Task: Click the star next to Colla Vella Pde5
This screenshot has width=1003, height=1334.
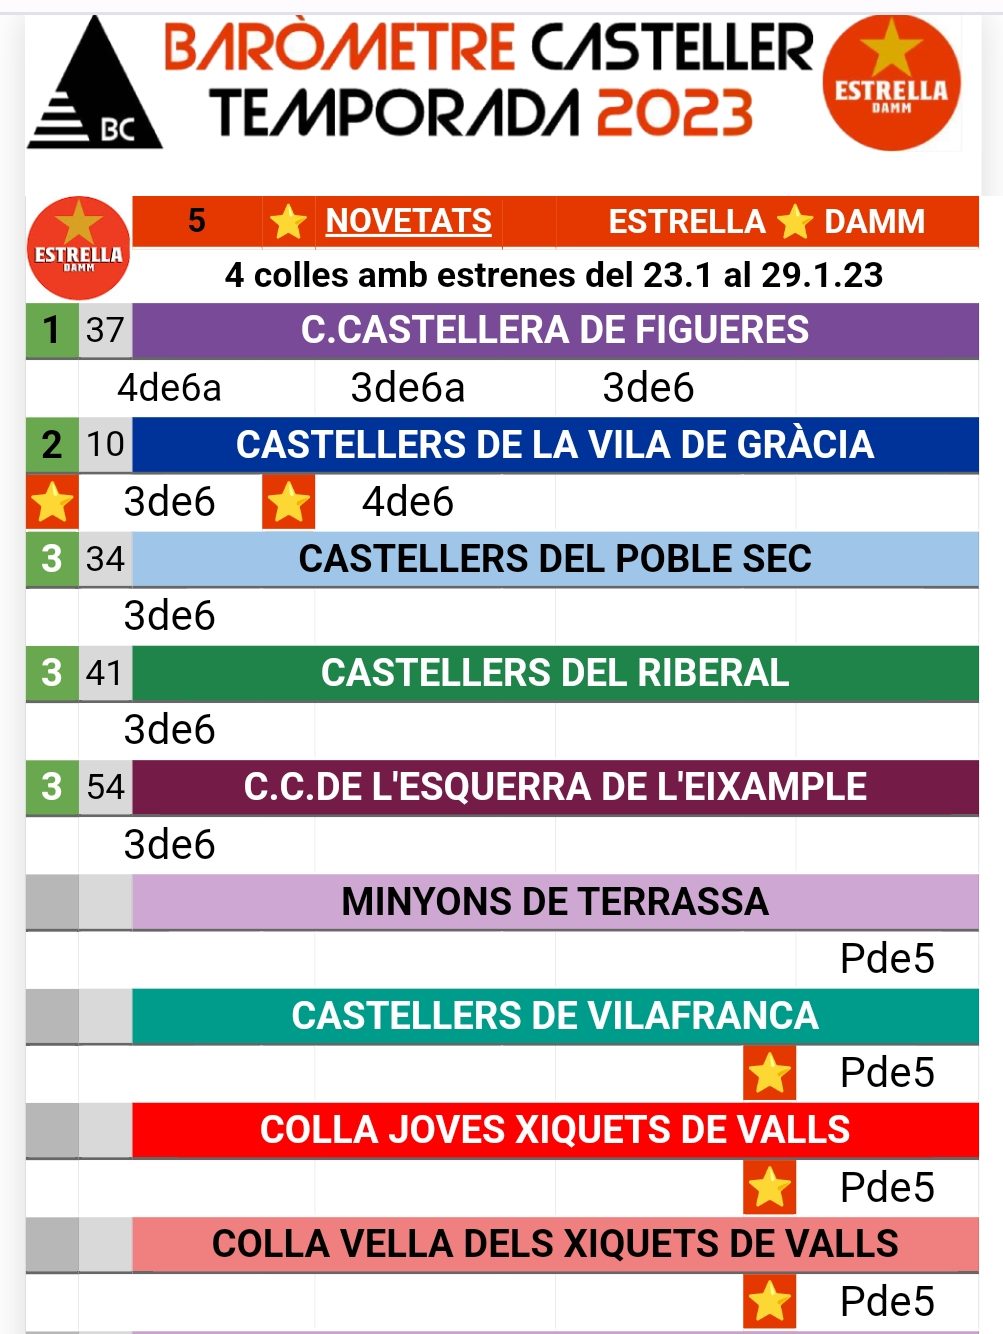Action: (769, 1301)
